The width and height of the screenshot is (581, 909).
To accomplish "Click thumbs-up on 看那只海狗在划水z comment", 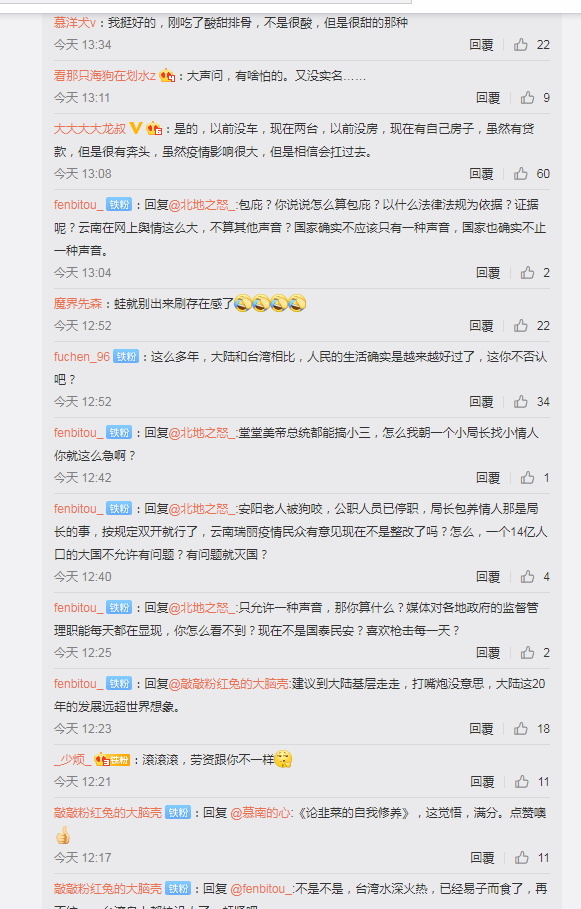I will (x=527, y=97).
